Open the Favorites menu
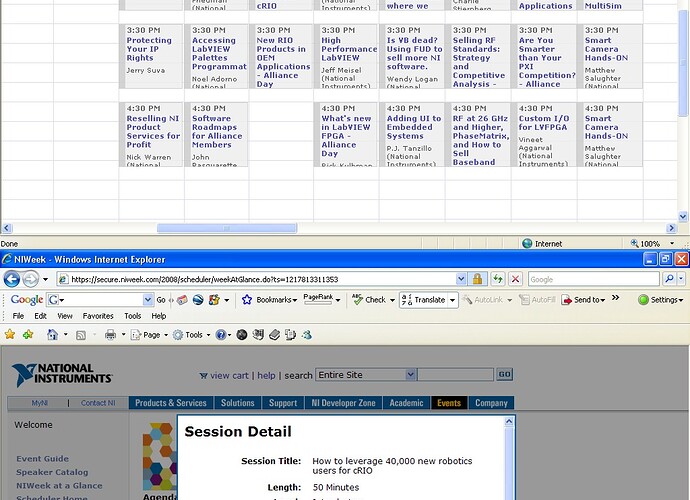 [98, 316]
